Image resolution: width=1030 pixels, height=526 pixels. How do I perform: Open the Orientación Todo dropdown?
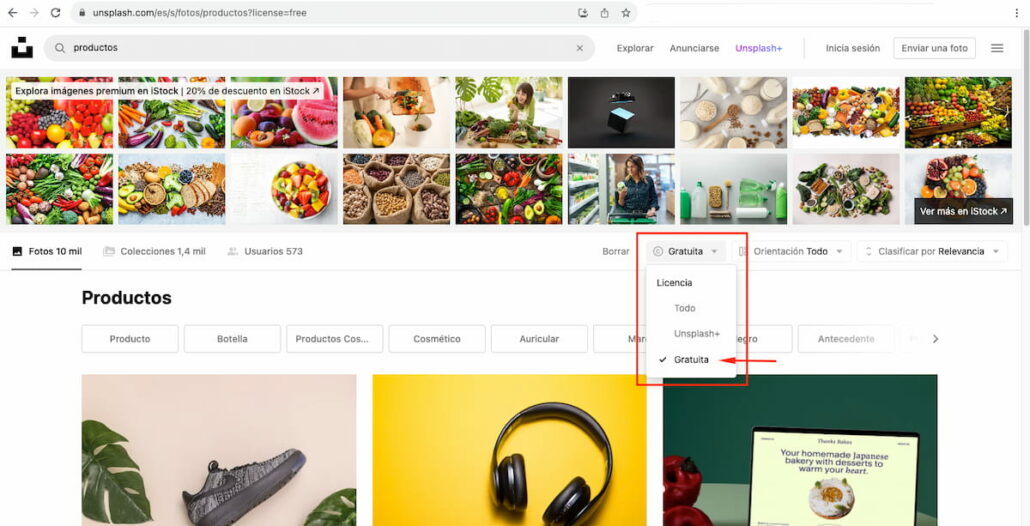791,252
